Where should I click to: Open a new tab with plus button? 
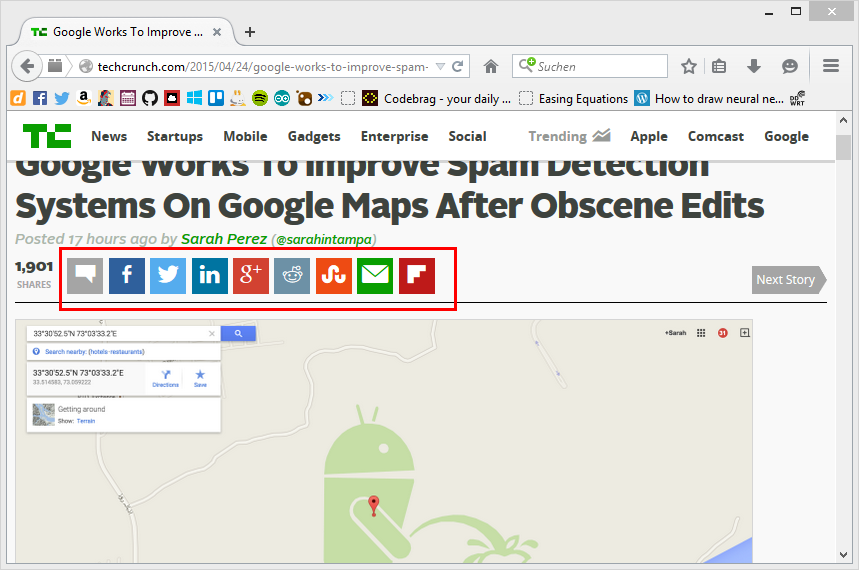pos(250,32)
